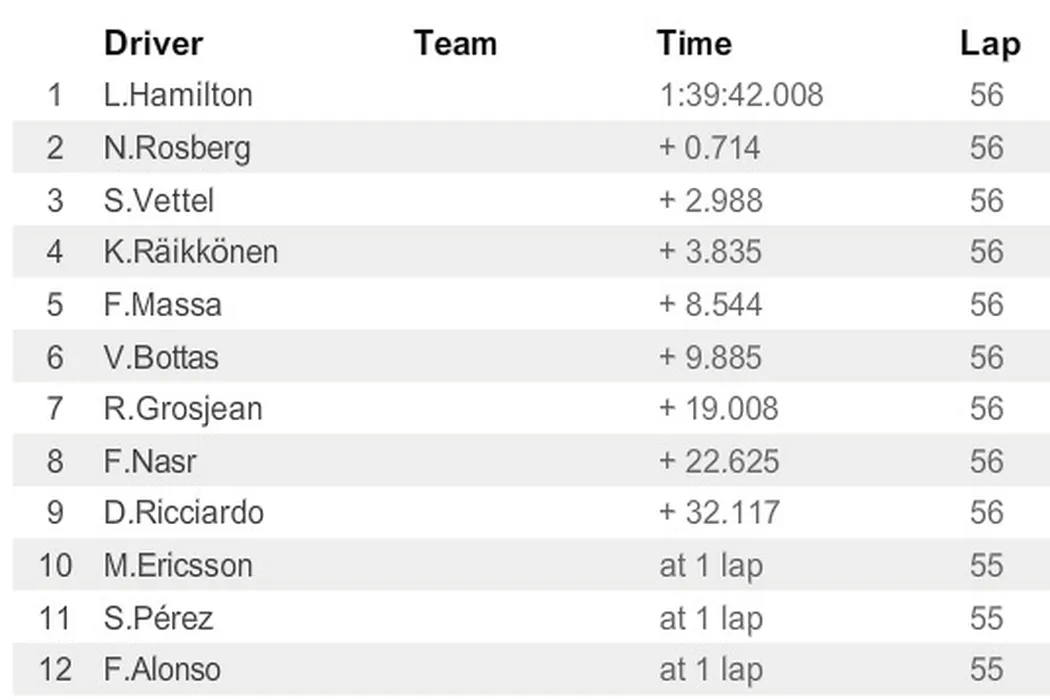This screenshot has height=700, width=1050.
Task: Click on F.Nasr driver name
Action: point(150,461)
